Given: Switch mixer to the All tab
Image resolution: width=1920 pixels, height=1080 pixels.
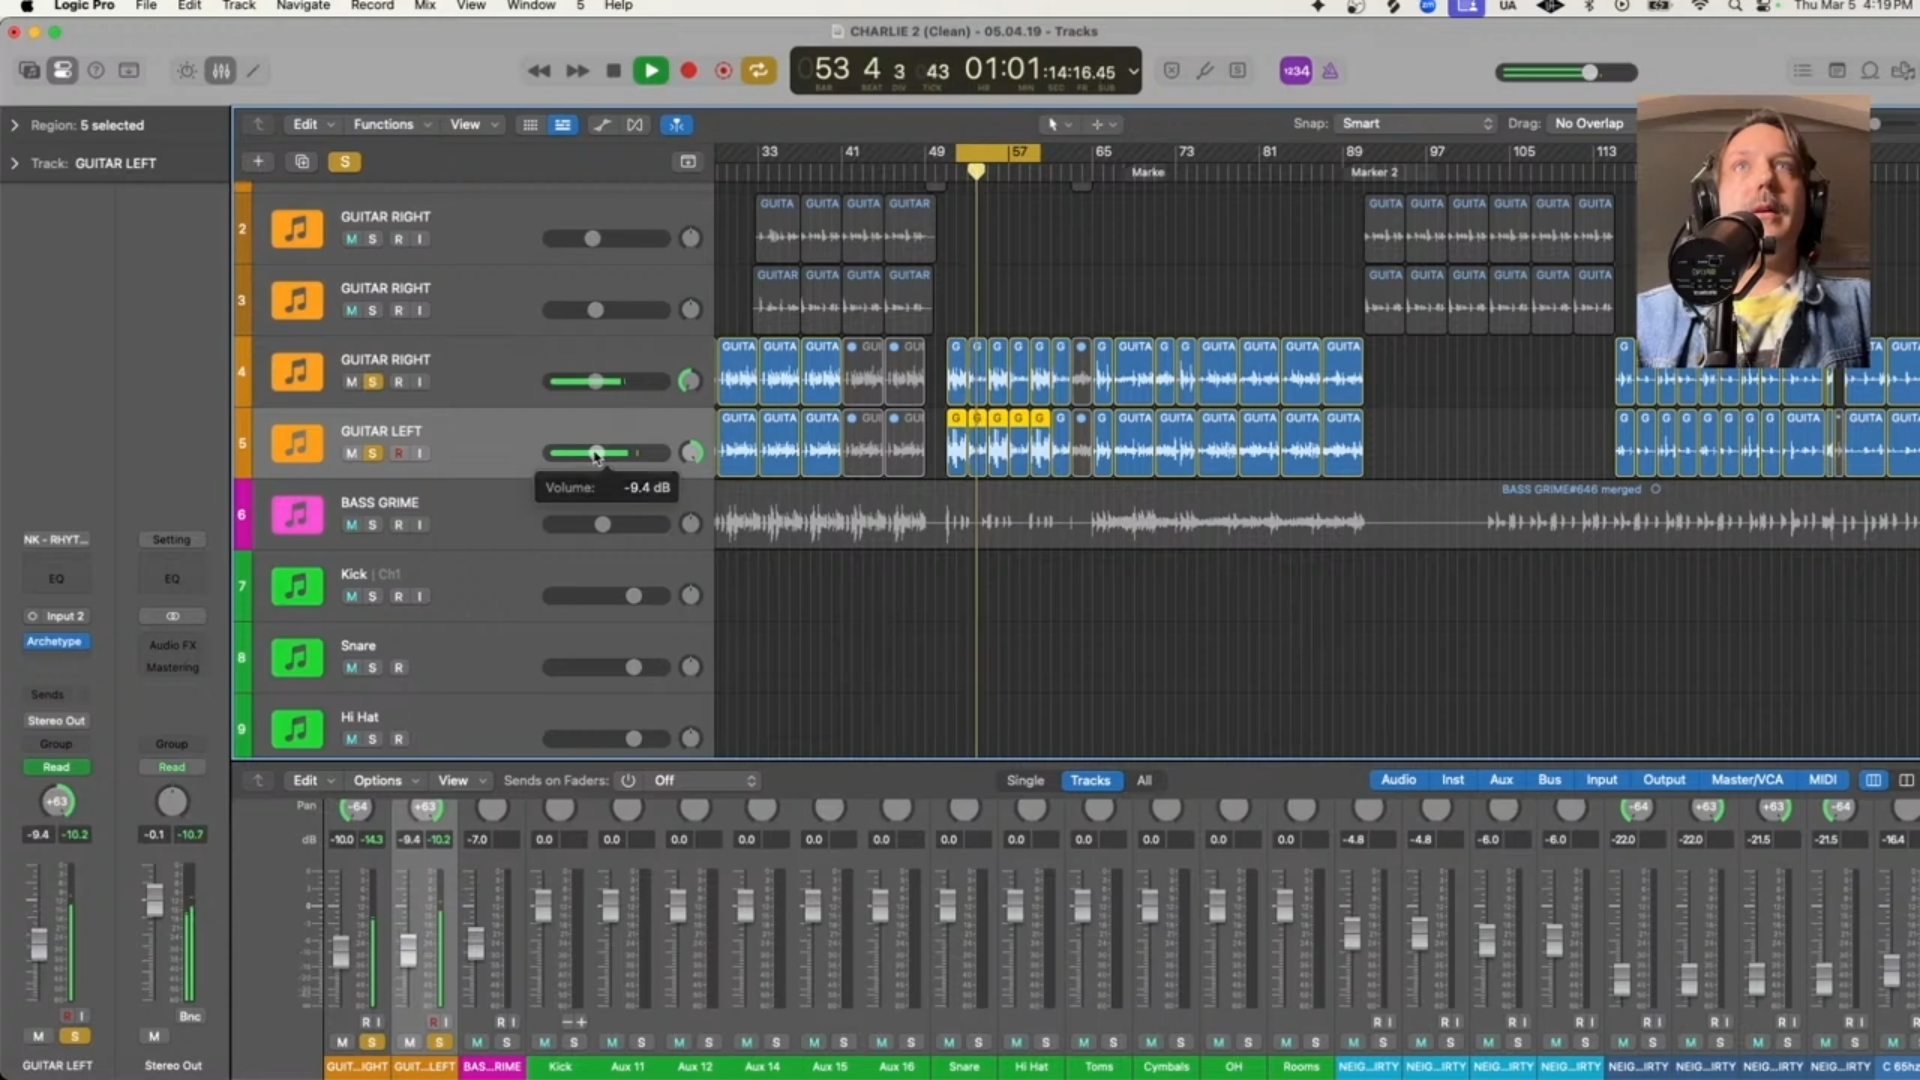Looking at the screenshot, I should tap(1144, 781).
